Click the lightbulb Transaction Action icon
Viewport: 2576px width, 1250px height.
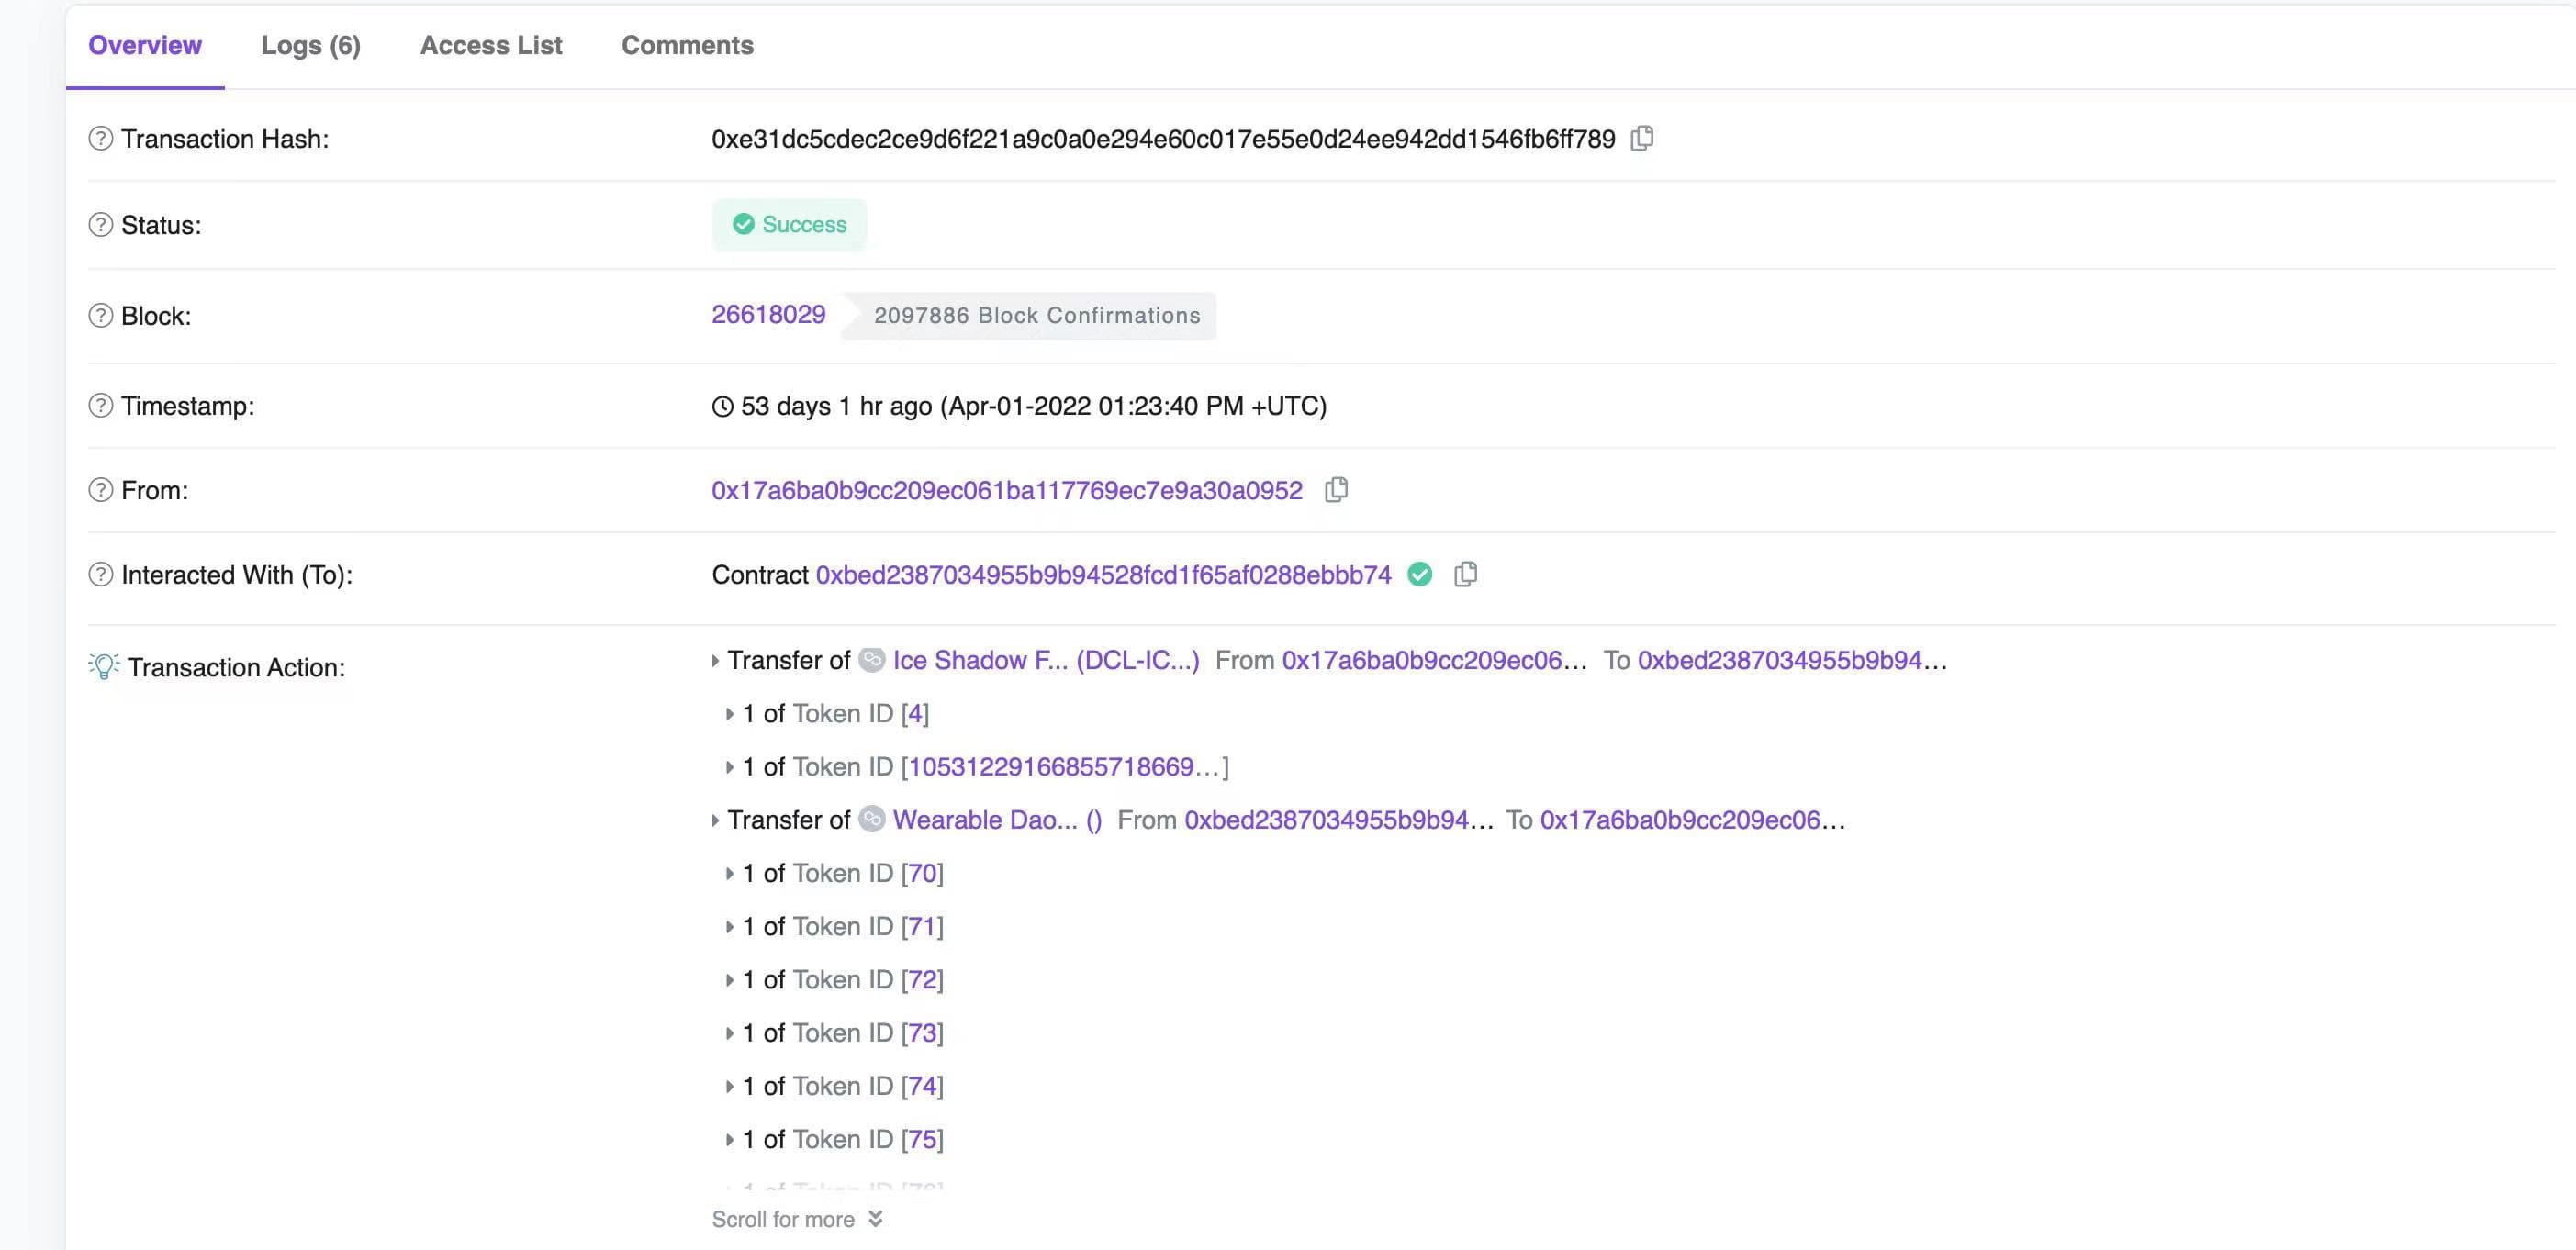[104, 665]
